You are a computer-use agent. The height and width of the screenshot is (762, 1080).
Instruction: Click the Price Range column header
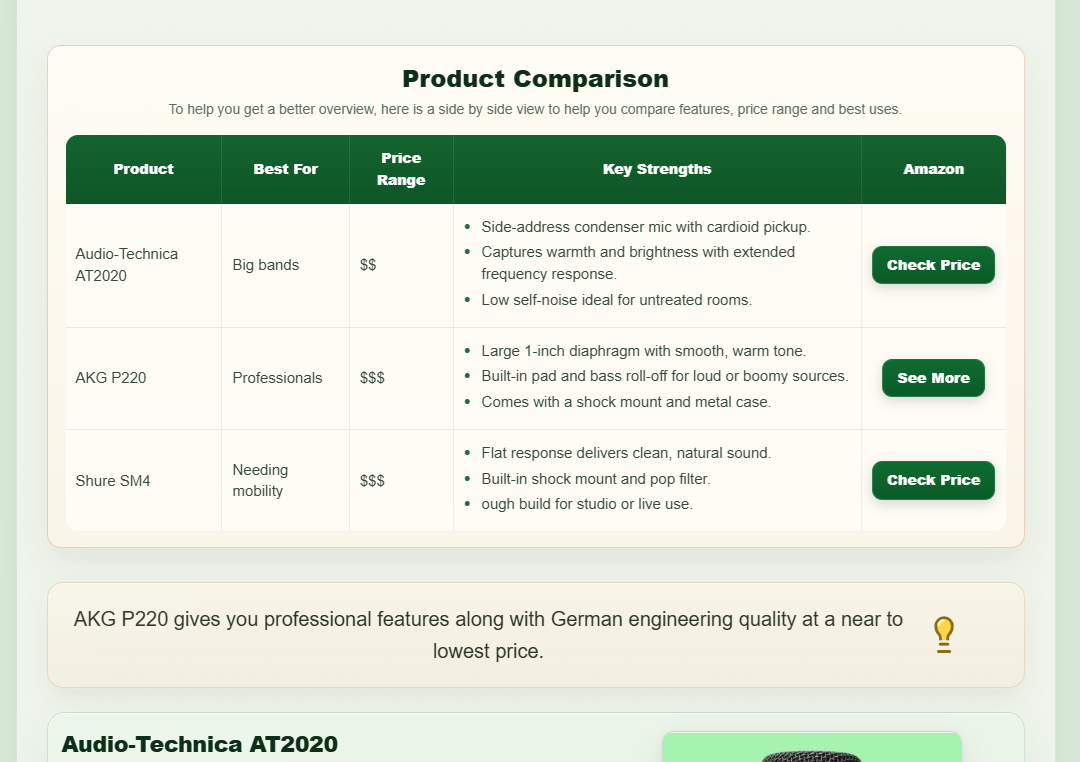[x=401, y=169]
